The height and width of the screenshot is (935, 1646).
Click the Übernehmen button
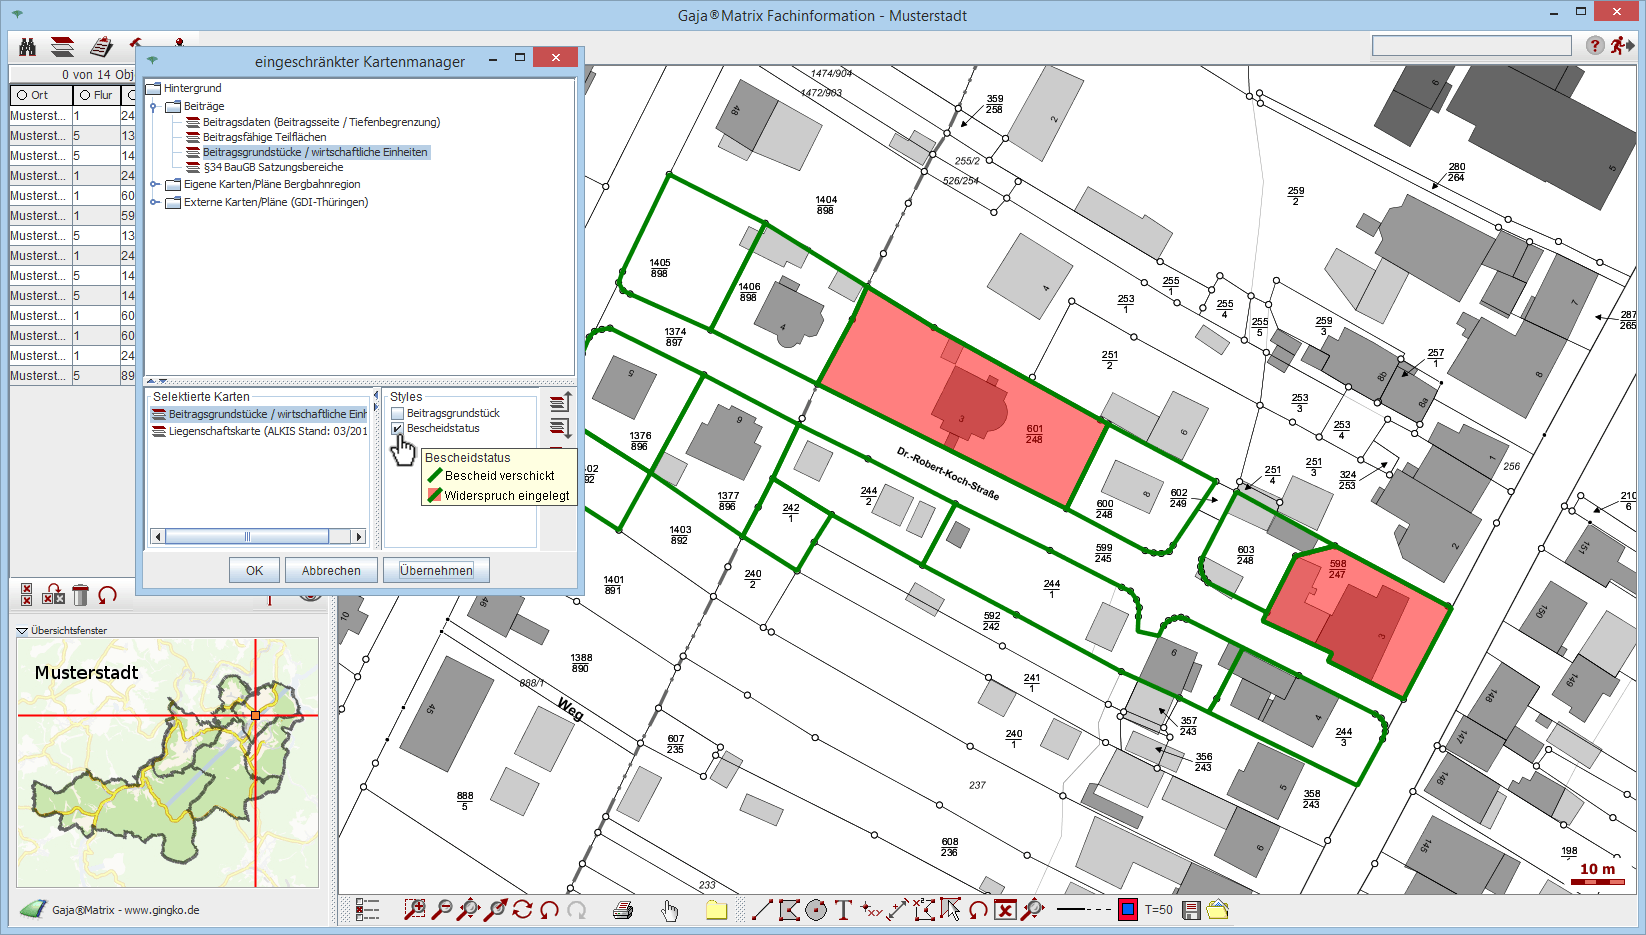point(436,570)
